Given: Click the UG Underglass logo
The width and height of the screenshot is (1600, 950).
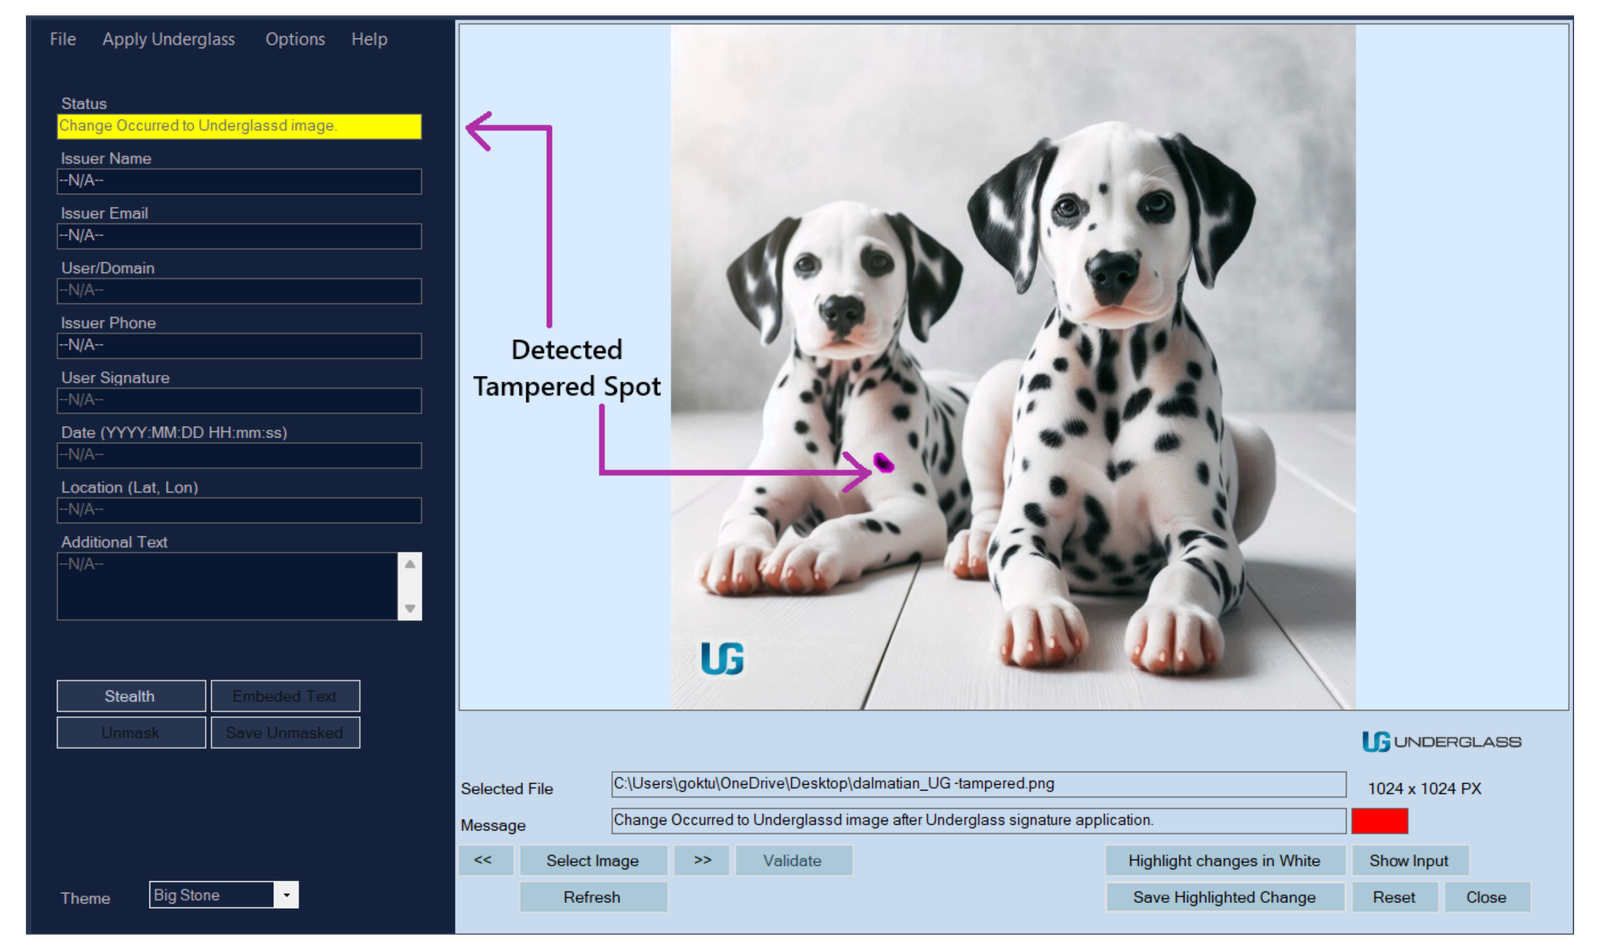Looking at the screenshot, I should click(1441, 742).
